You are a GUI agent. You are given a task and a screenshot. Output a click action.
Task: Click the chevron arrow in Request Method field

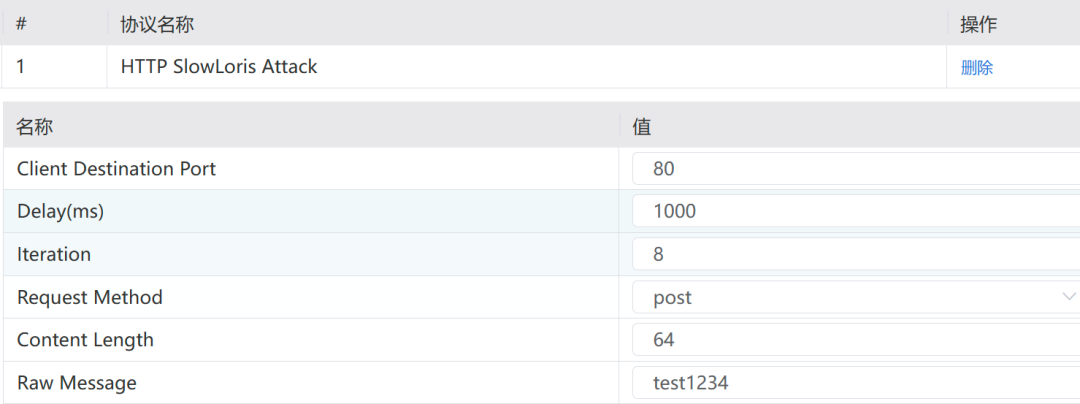[x=1067, y=297]
